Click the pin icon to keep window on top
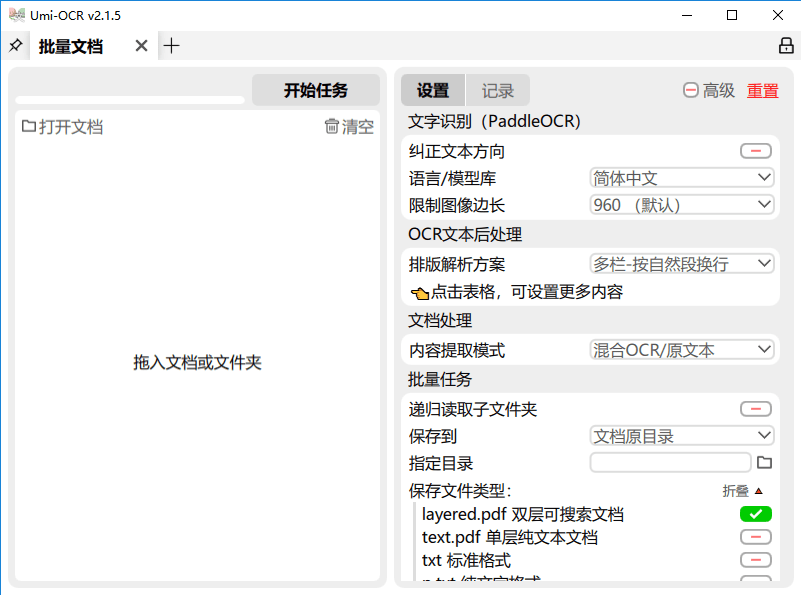Viewport: 801px width, 595px height. point(15,45)
